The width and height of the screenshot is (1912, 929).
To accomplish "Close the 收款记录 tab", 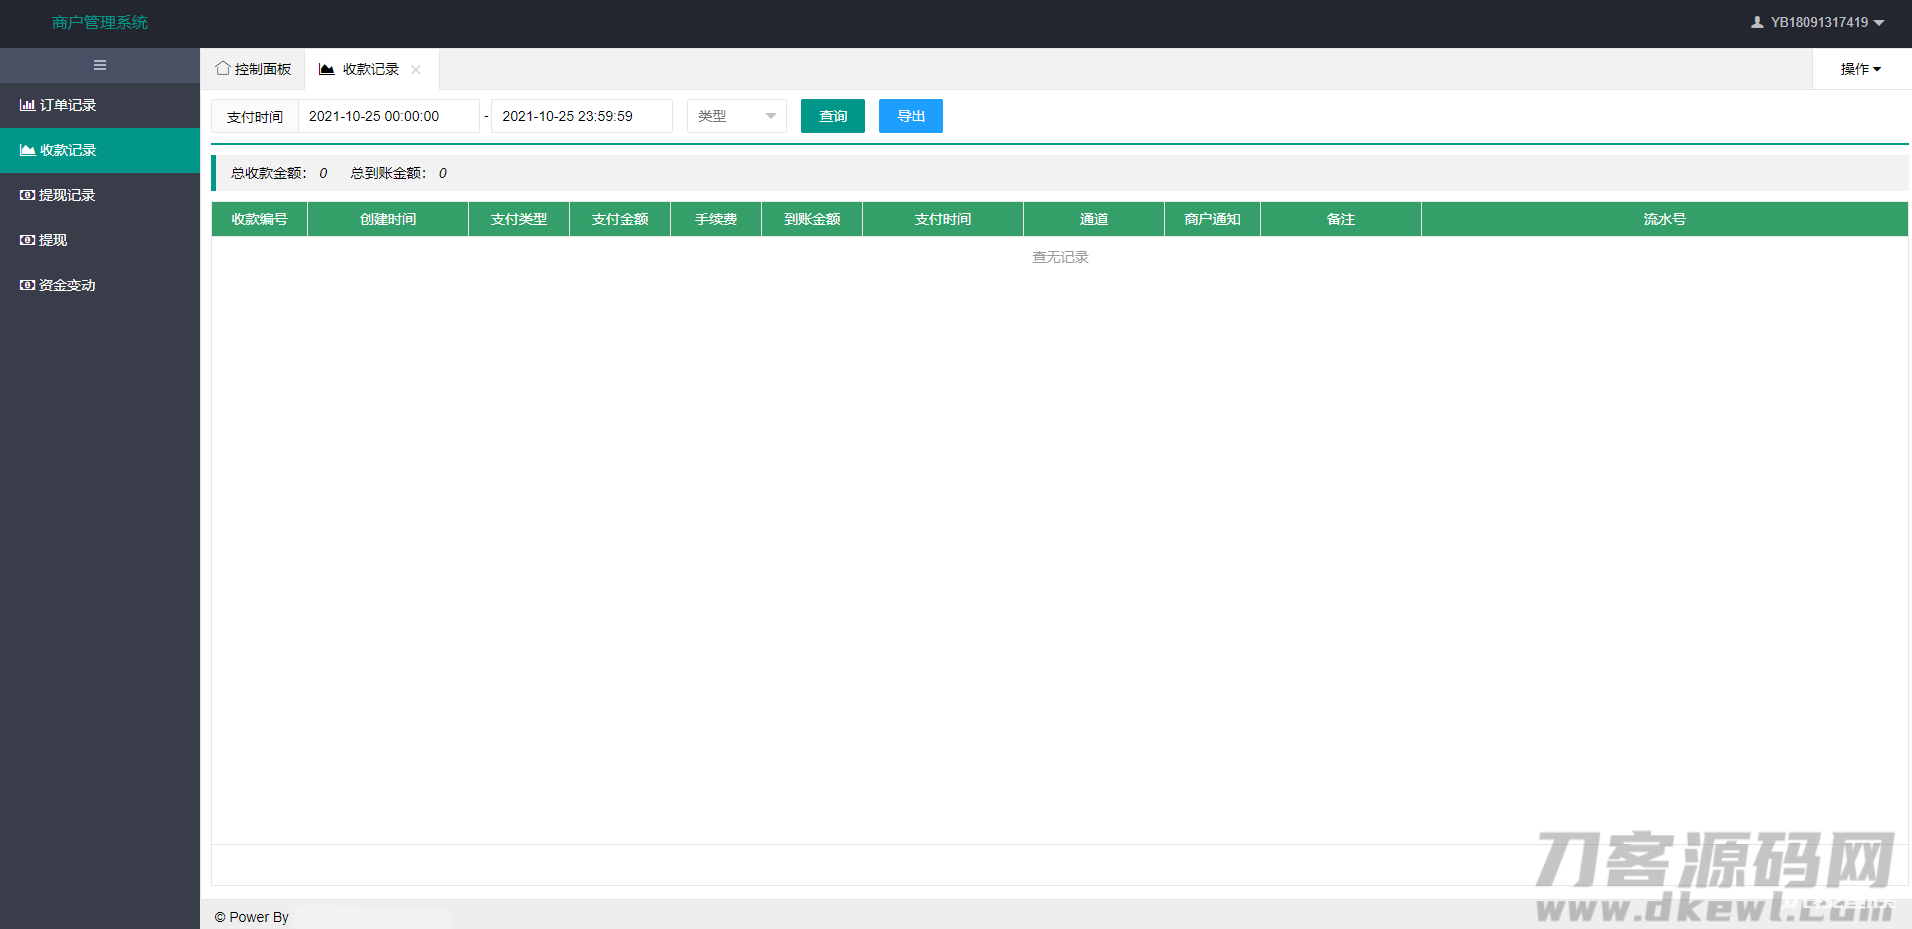I will click(x=416, y=69).
